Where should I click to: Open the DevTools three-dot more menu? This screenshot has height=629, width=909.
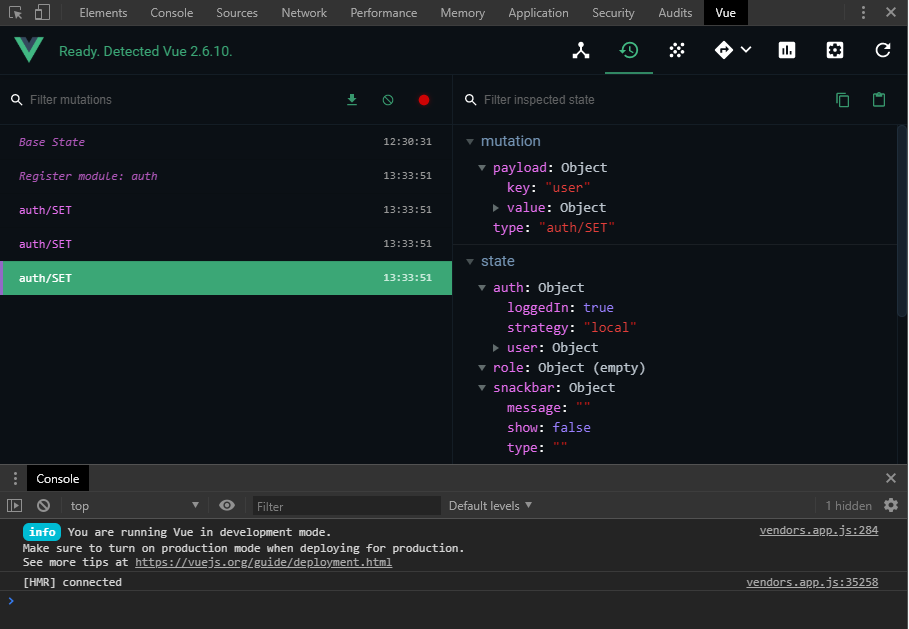[863, 12]
